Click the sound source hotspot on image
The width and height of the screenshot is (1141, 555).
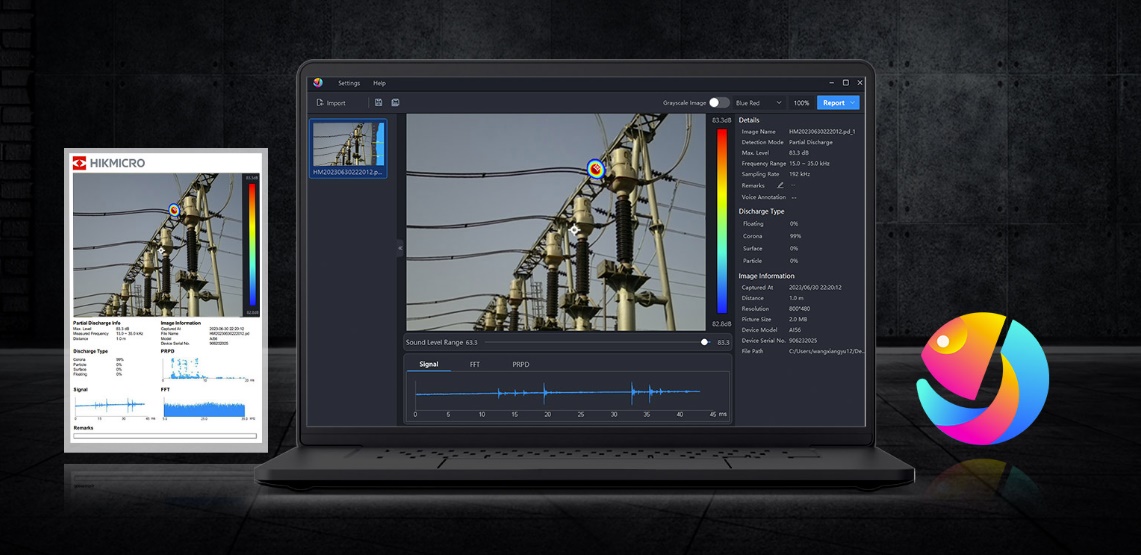(595, 169)
